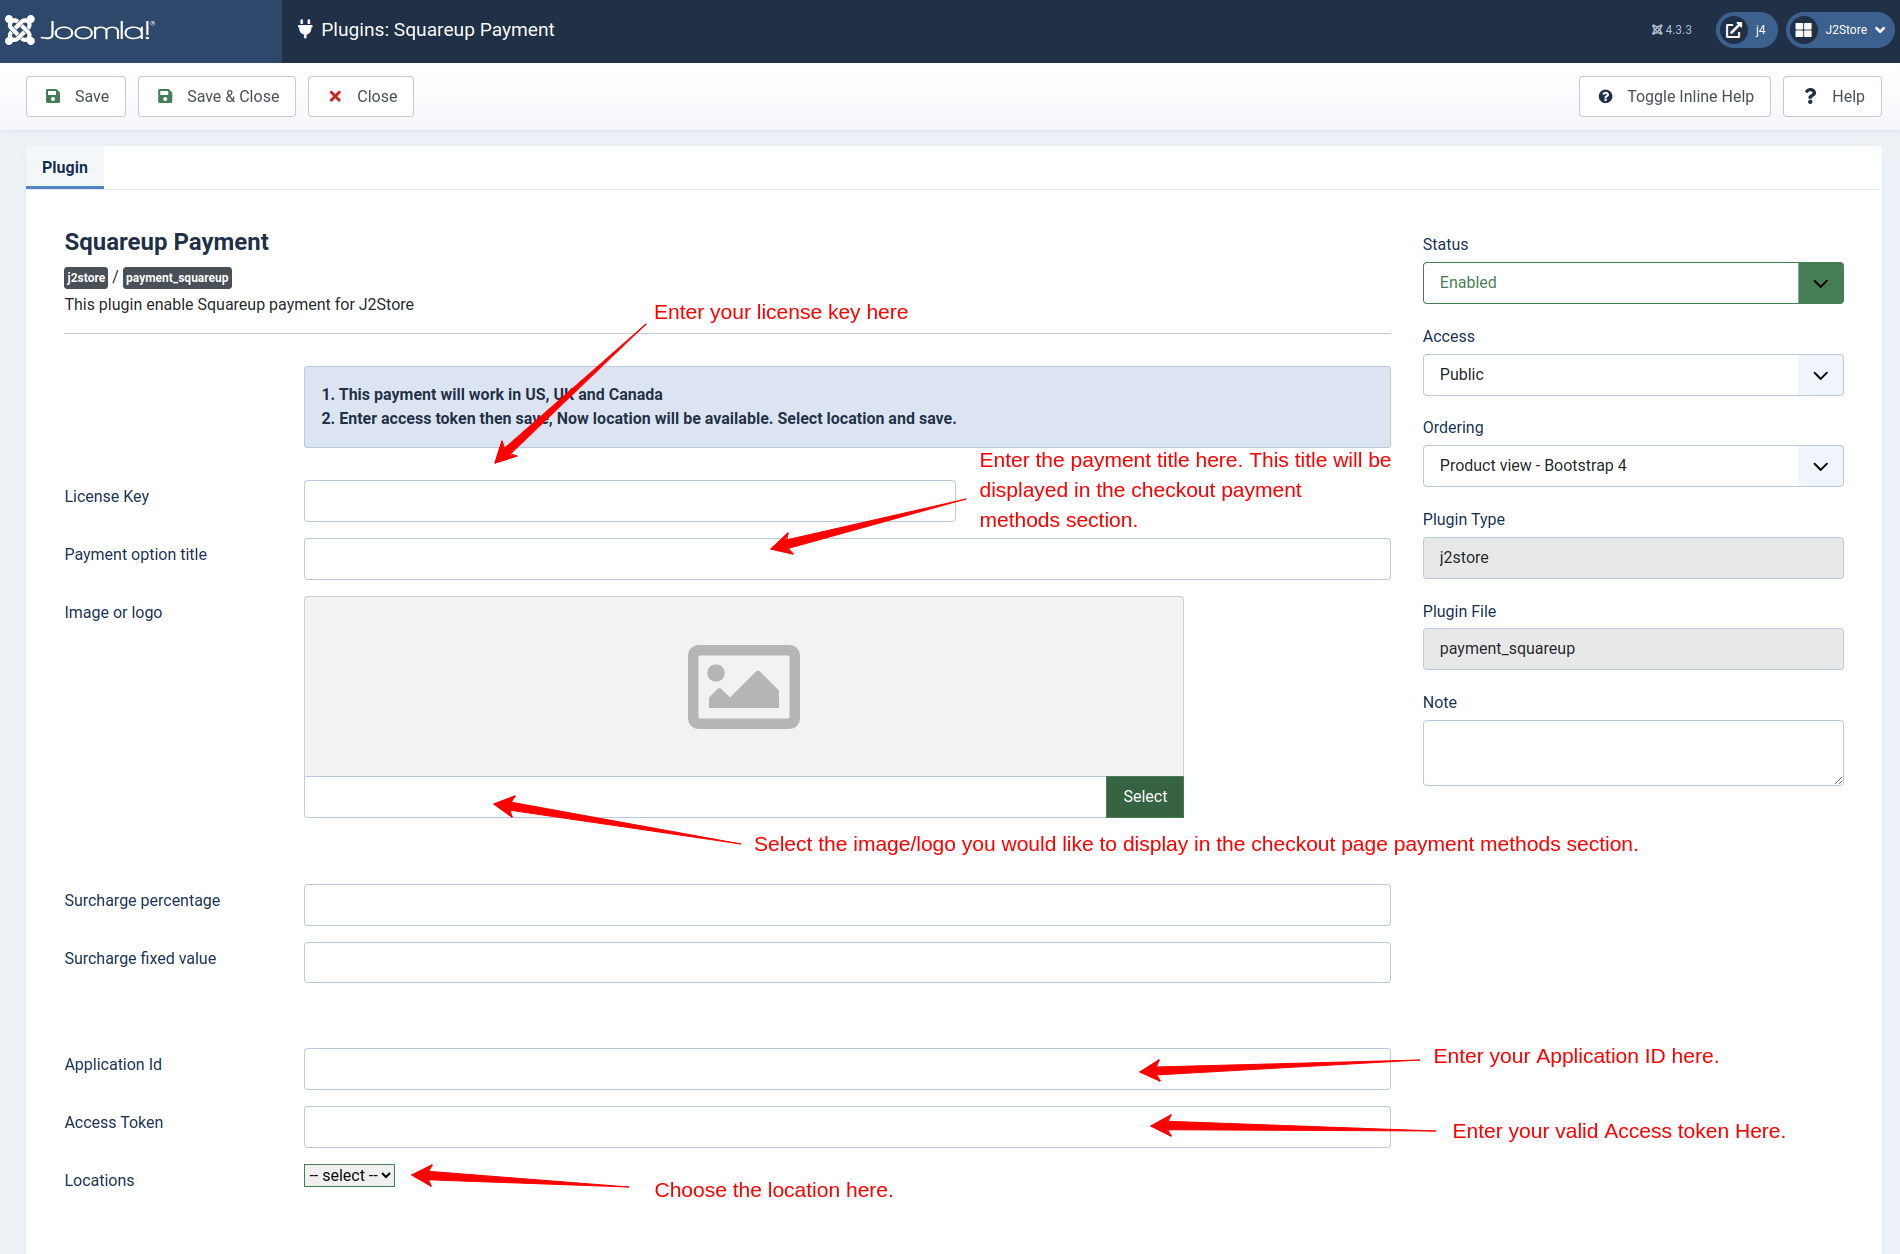The image size is (1900, 1254).
Task: Click the Plugin File field payment_squareup
Action: click(x=1633, y=649)
